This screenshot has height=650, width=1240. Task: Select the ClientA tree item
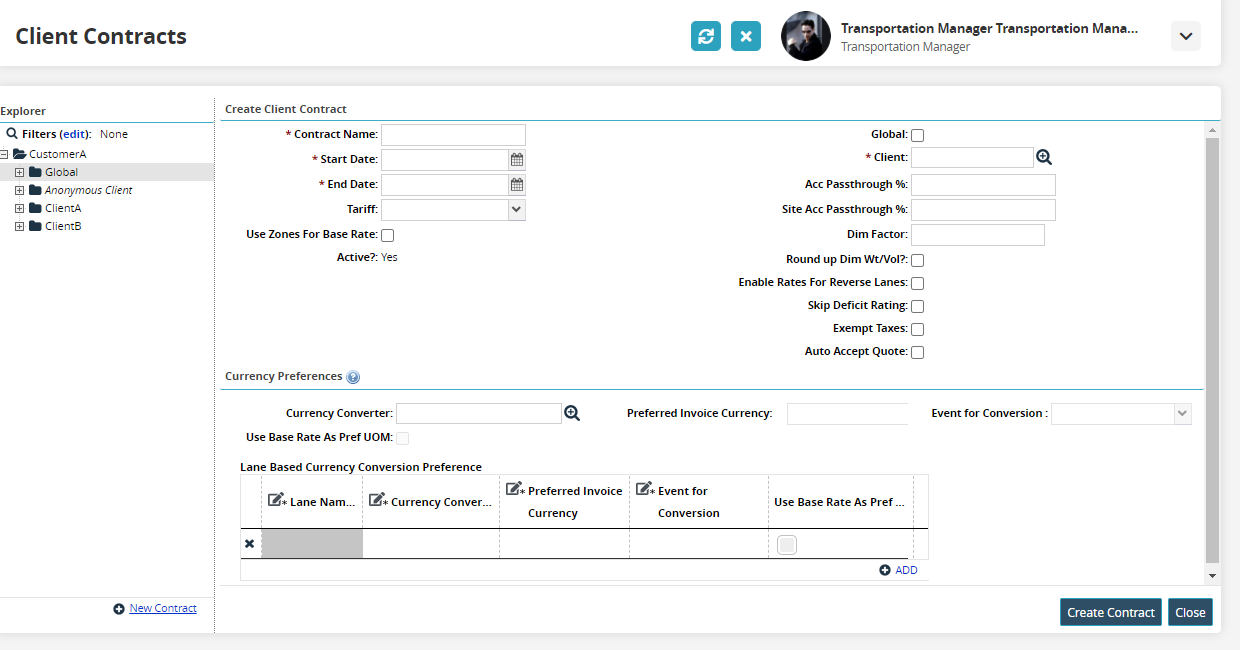pos(63,208)
